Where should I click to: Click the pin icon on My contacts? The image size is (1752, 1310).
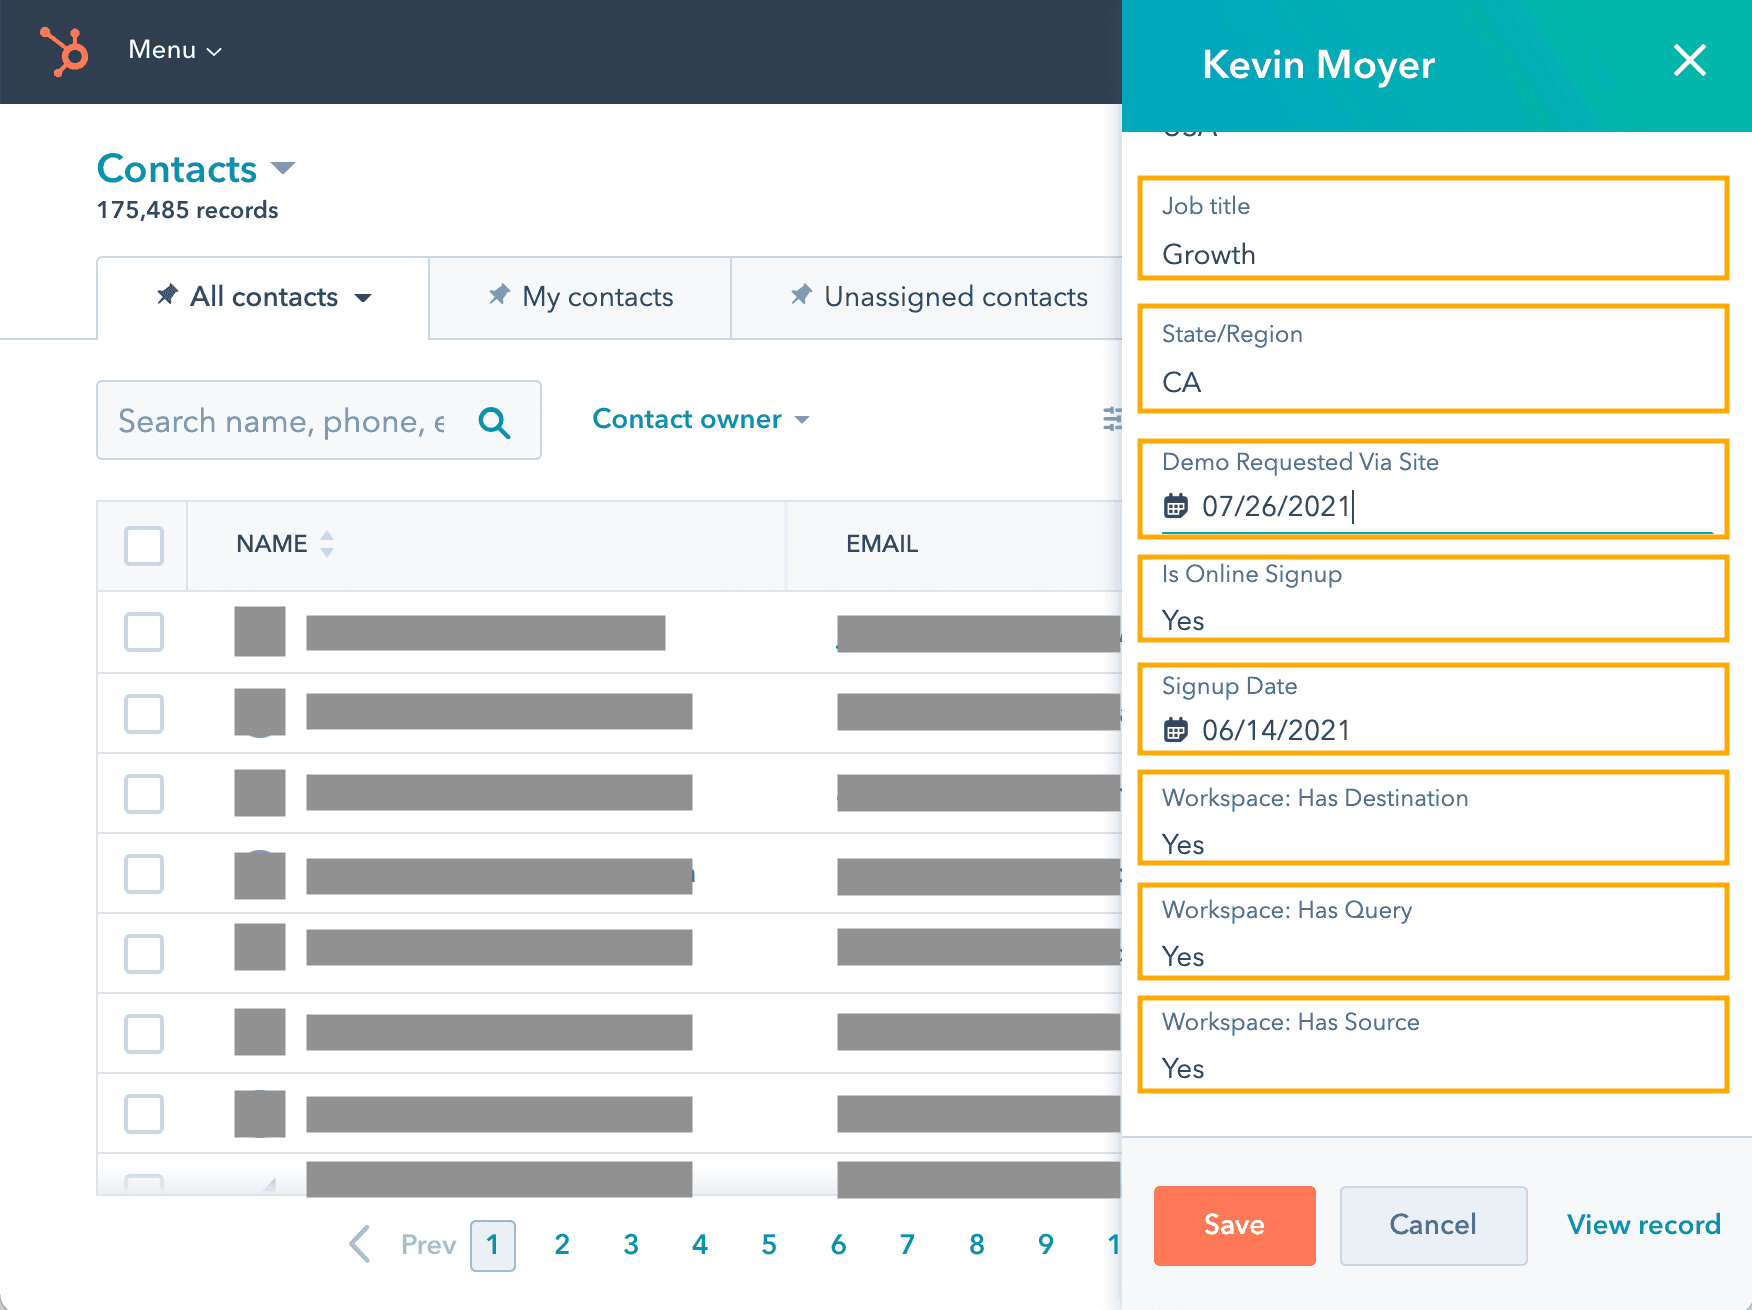pyautogui.click(x=499, y=295)
